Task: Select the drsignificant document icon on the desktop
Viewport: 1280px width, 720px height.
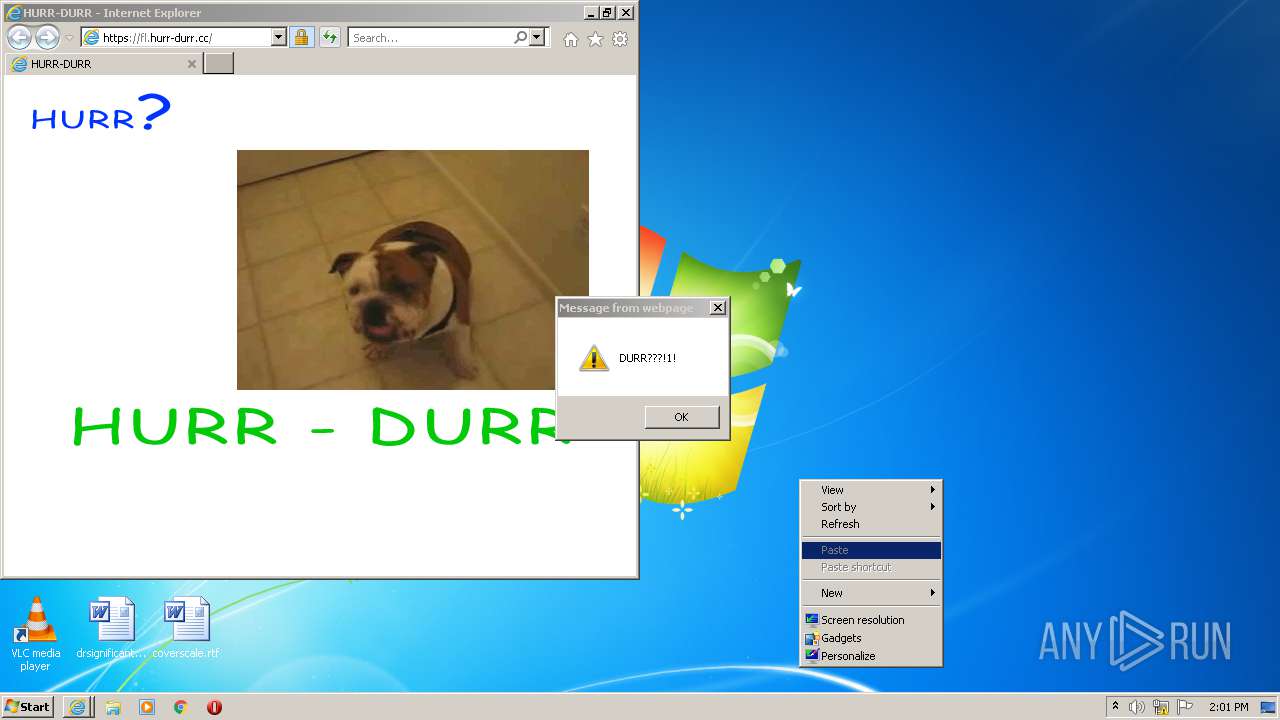Action: 111,628
